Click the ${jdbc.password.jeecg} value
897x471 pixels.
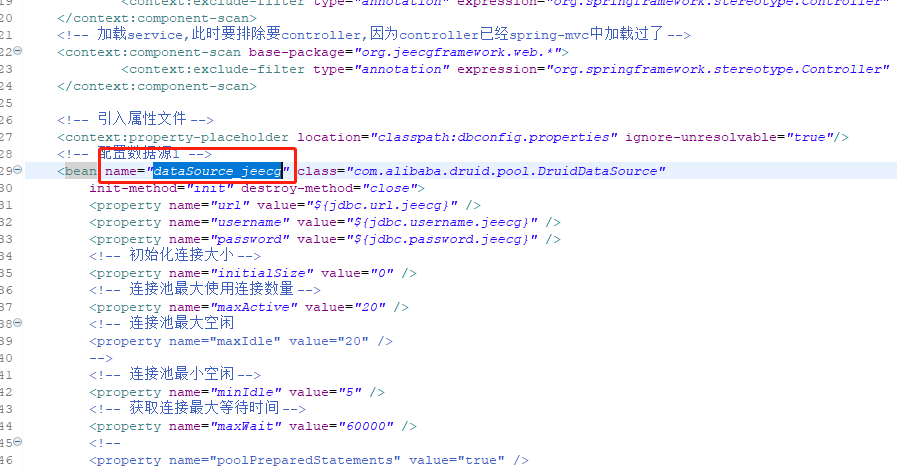click(x=442, y=239)
